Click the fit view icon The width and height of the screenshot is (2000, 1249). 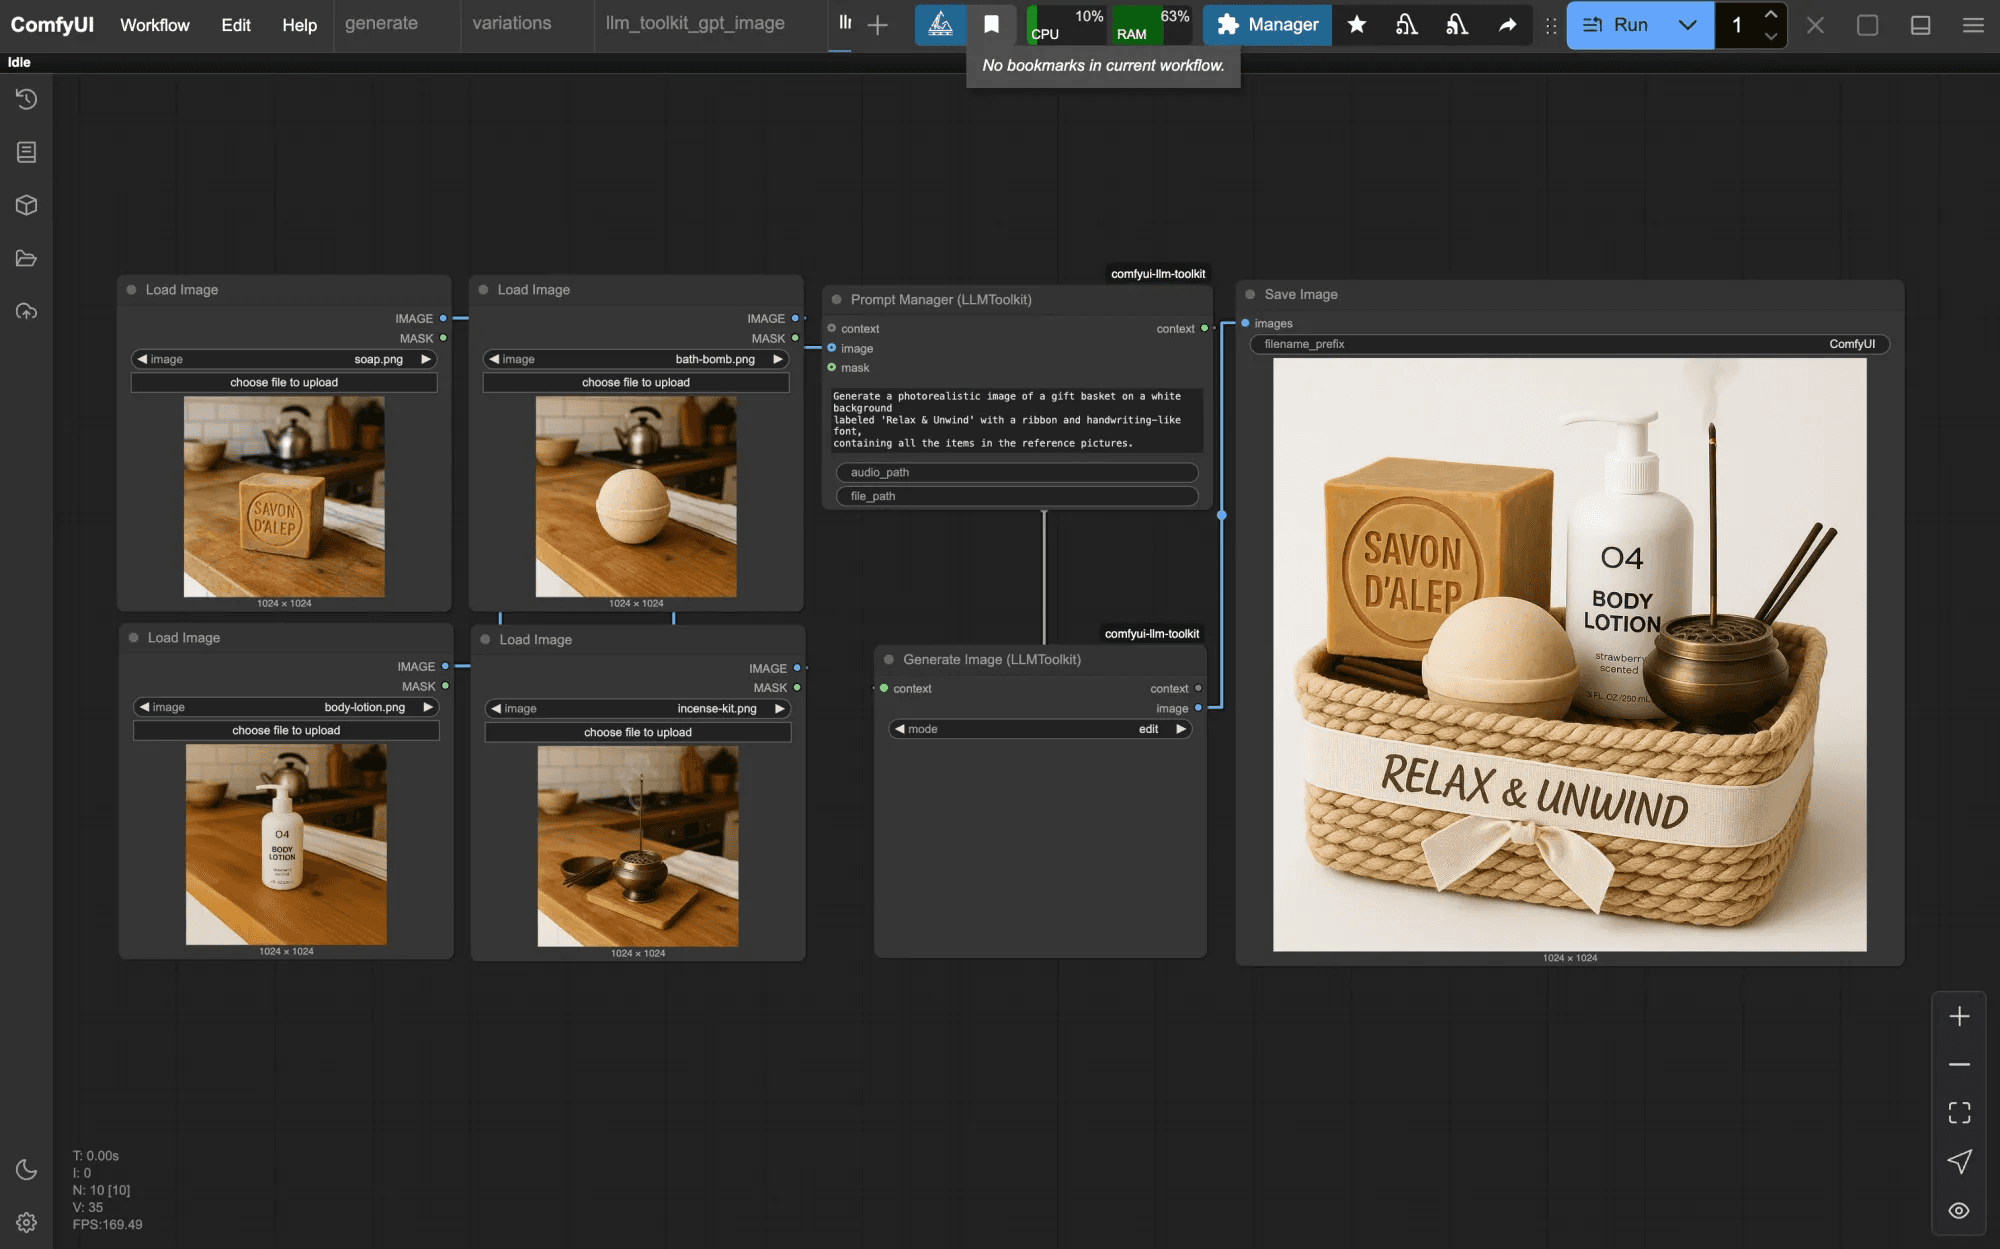click(x=1959, y=1112)
